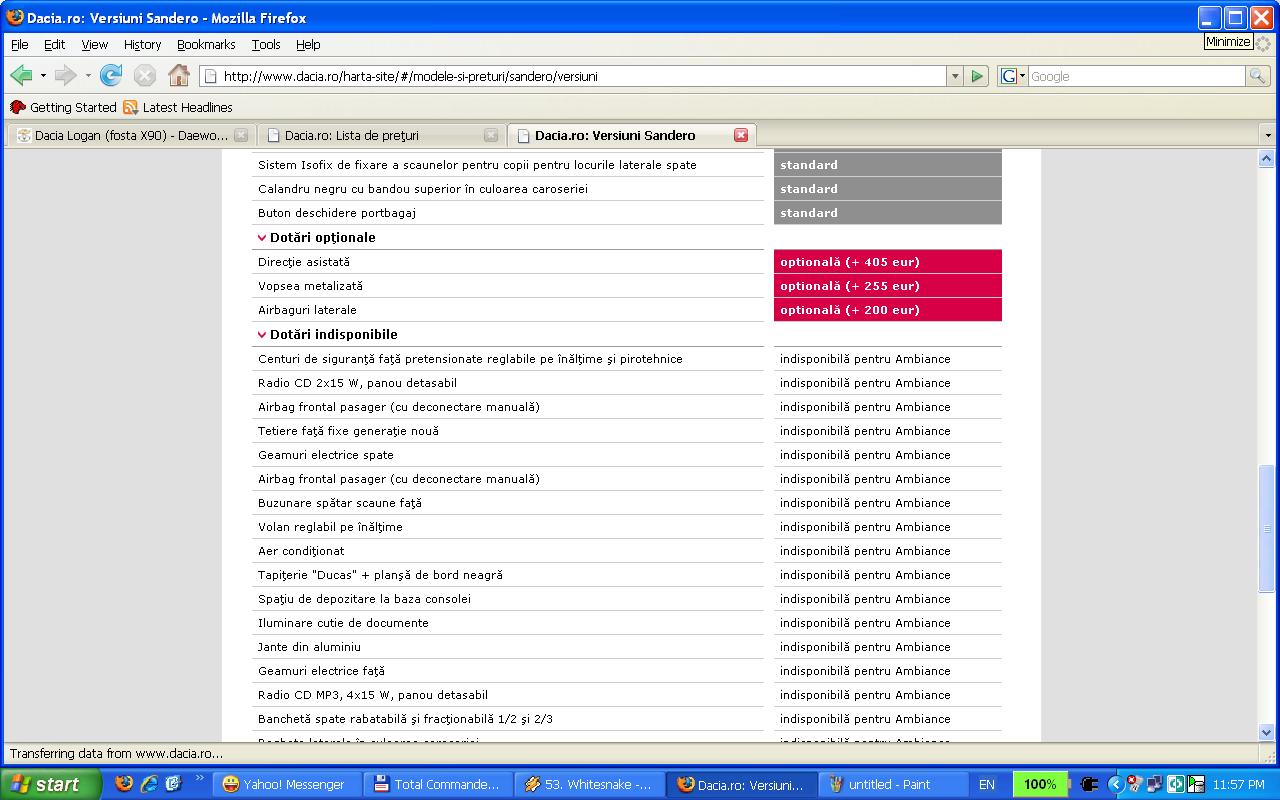Viewport: 1280px width, 800px height.
Task: Click into the Google search field
Action: (1136, 76)
